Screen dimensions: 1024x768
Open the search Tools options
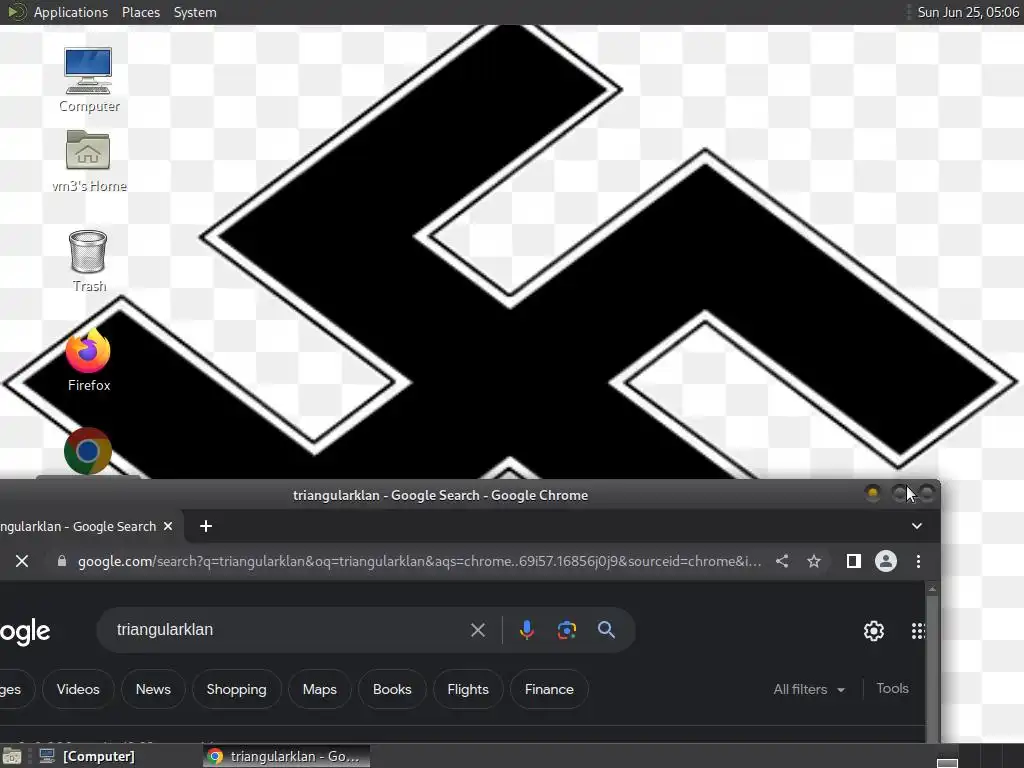coord(892,688)
